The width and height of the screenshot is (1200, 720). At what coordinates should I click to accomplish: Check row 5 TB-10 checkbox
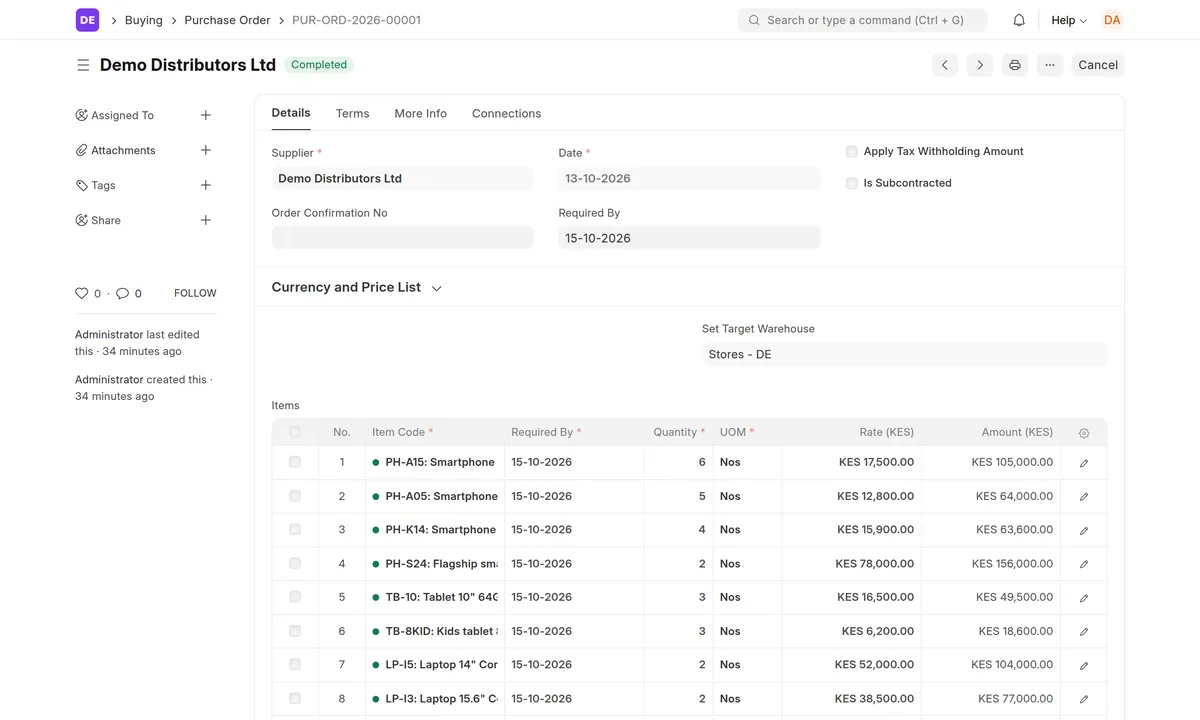point(295,597)
